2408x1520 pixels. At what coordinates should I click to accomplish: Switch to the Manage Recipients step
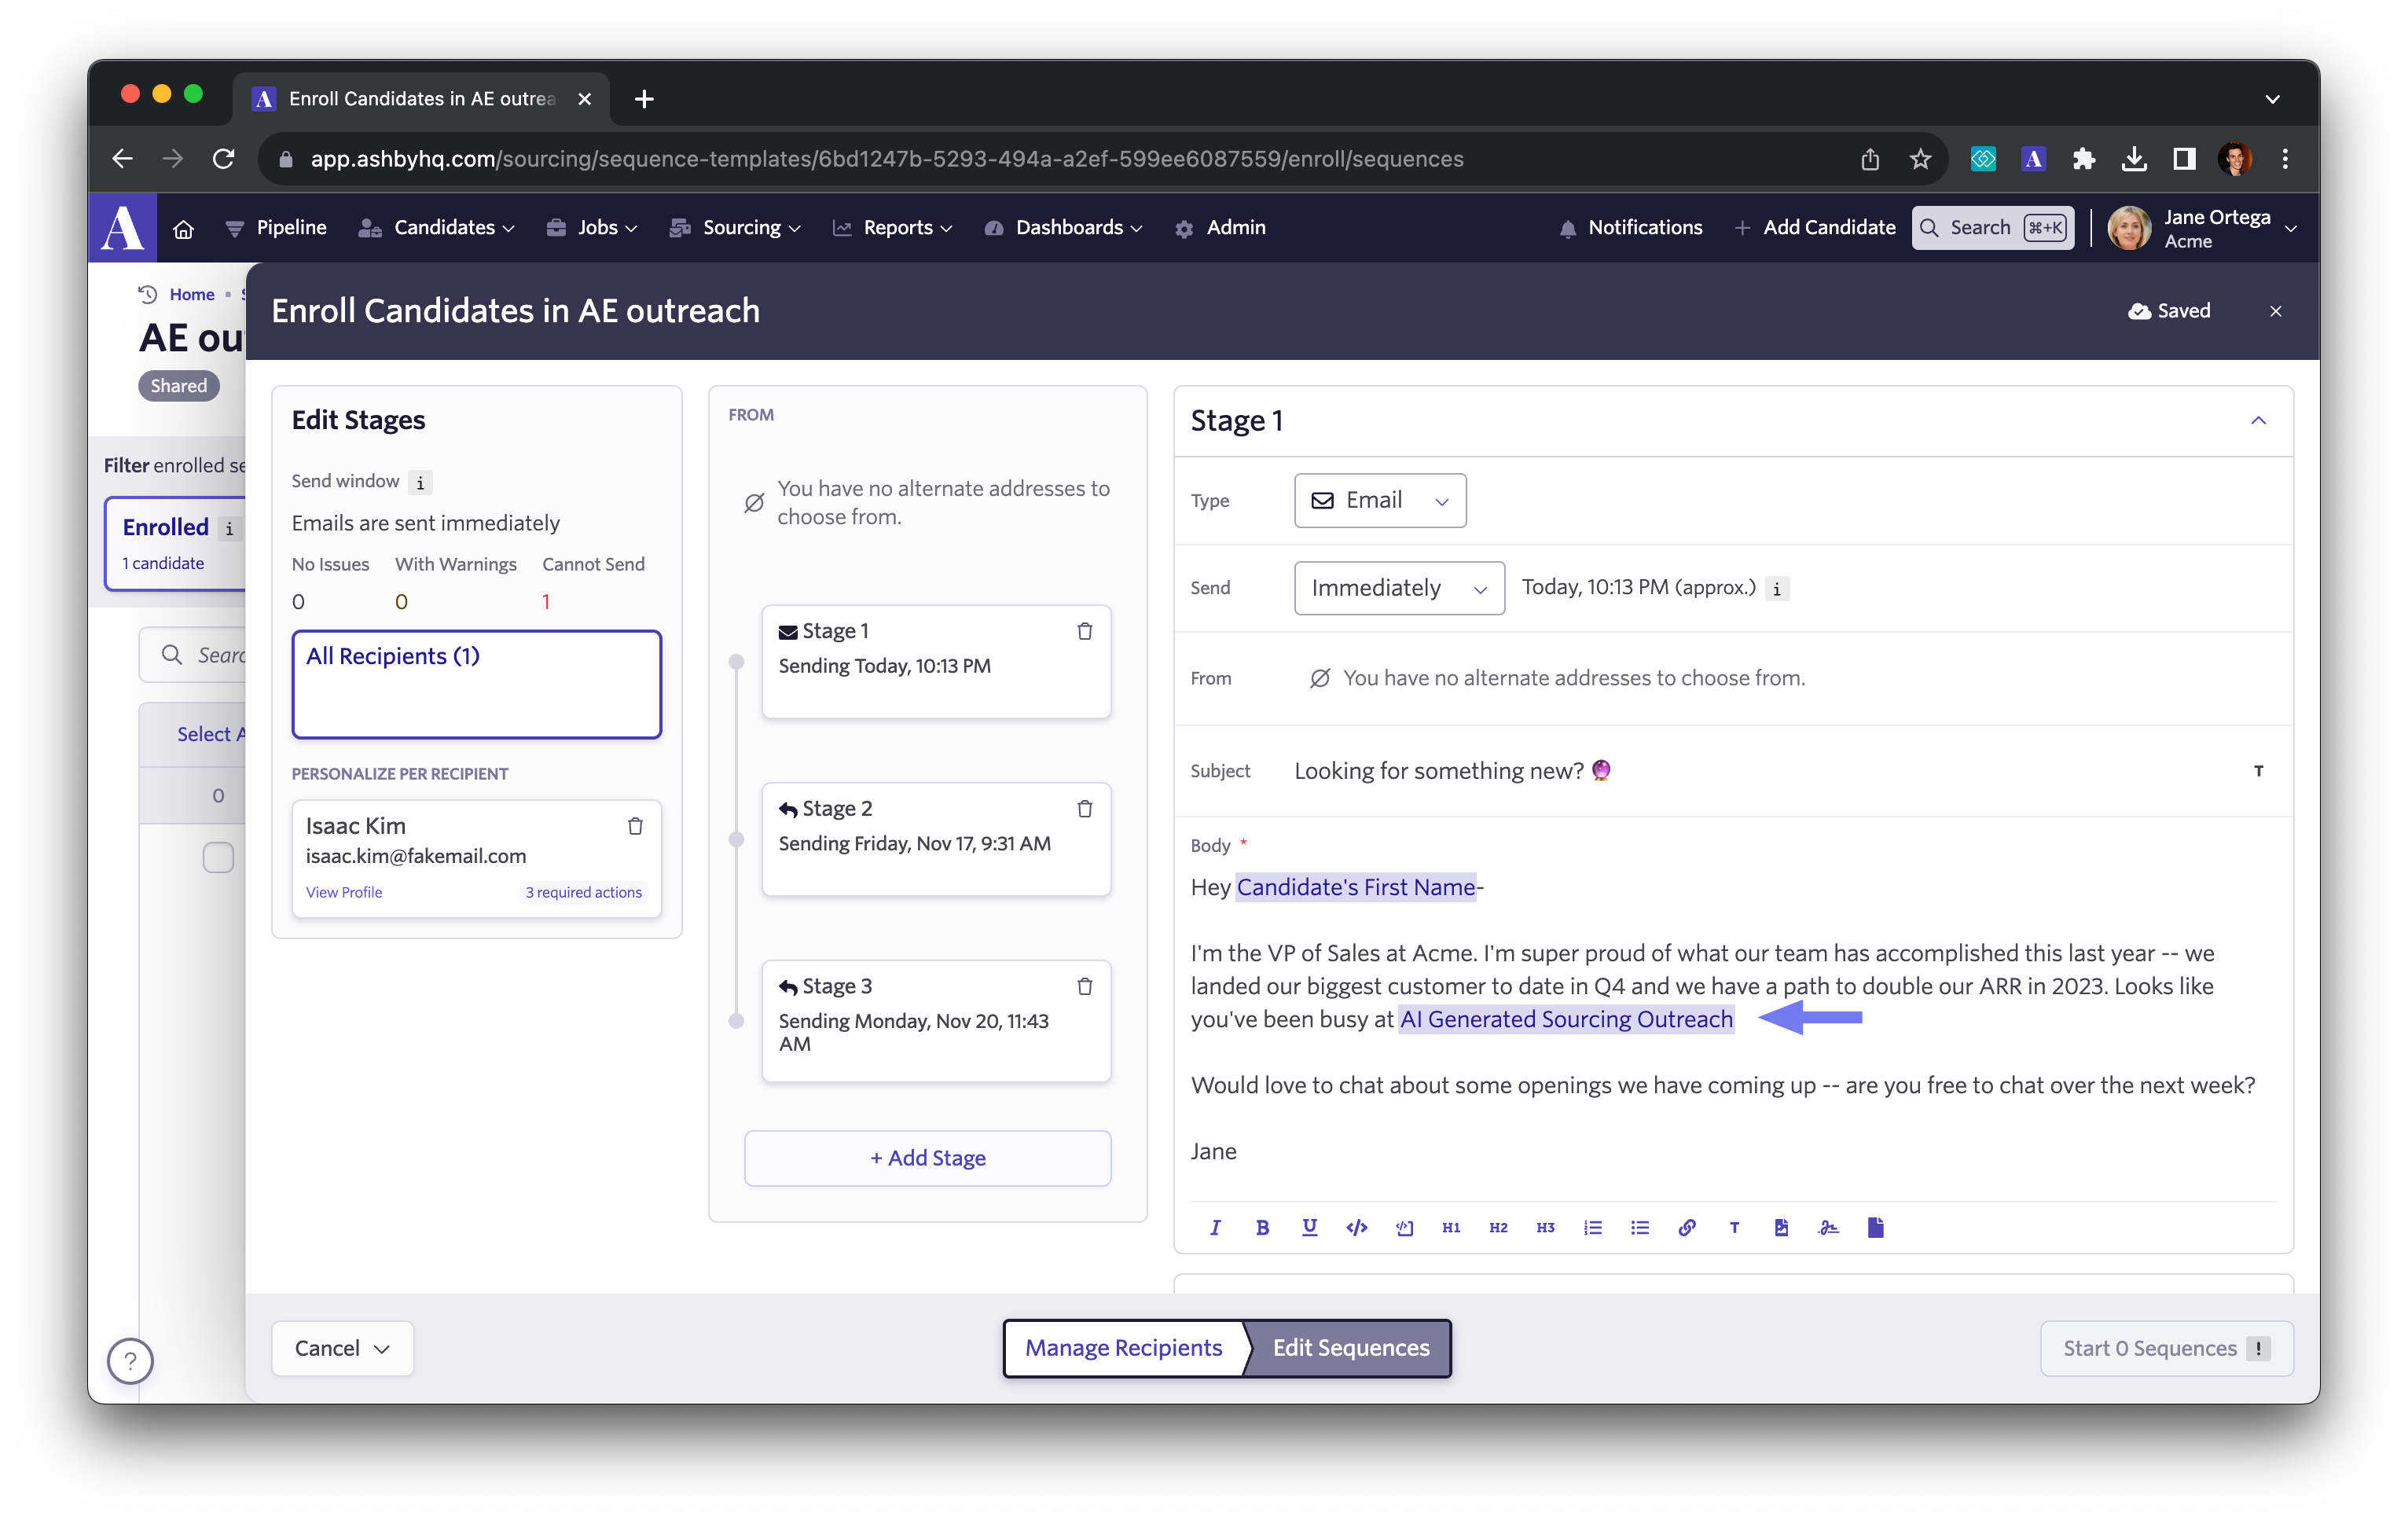pos(1123,1347)
